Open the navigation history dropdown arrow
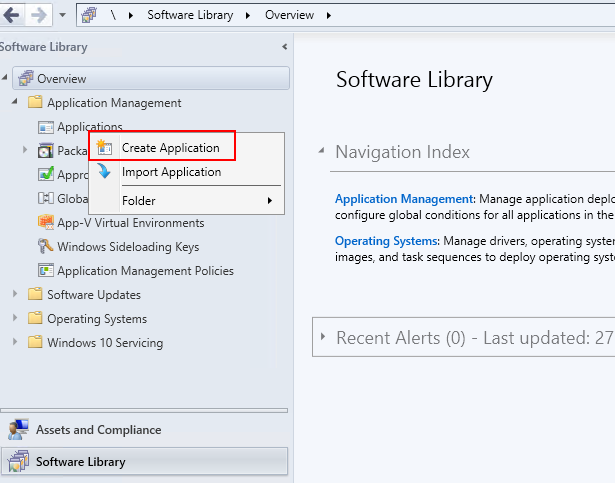The height and width of the screenshot is (483, 615). 62,15
